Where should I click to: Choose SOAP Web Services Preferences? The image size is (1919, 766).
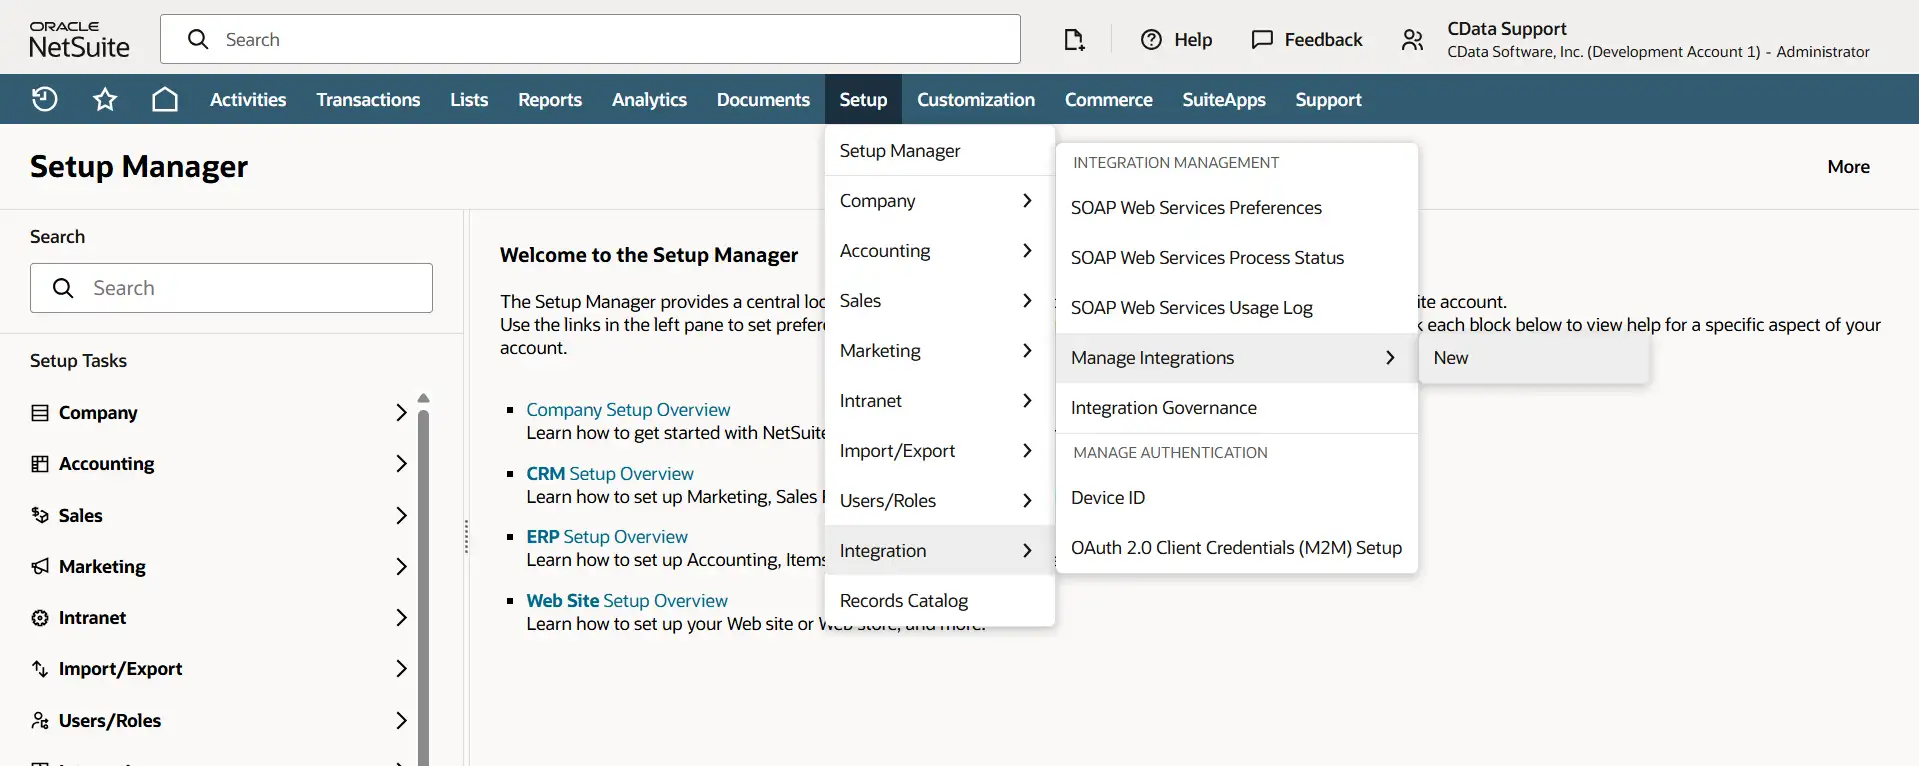click(x=1196, y=208)
